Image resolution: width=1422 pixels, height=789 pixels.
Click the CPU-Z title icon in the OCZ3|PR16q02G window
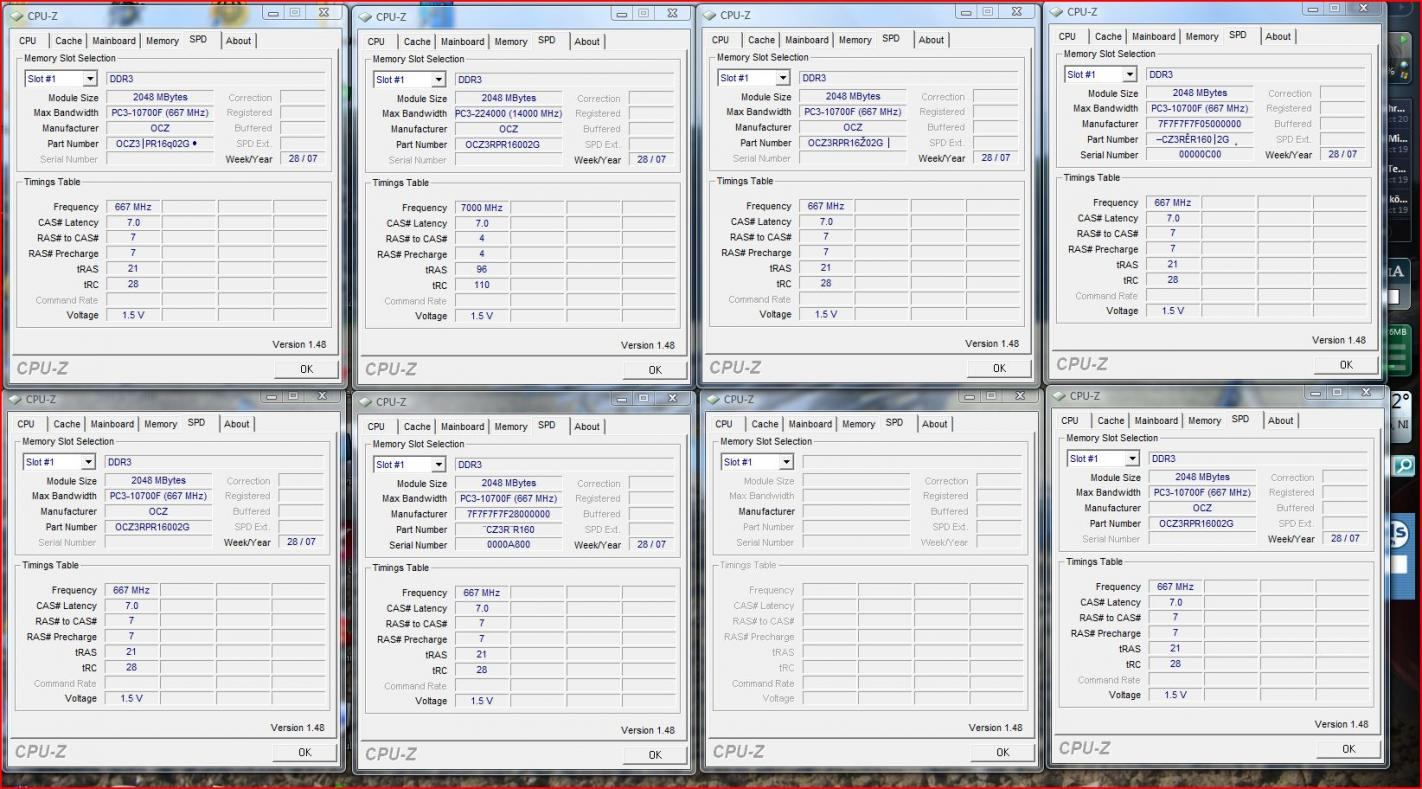pyautogui.click(x=17, y=16)
